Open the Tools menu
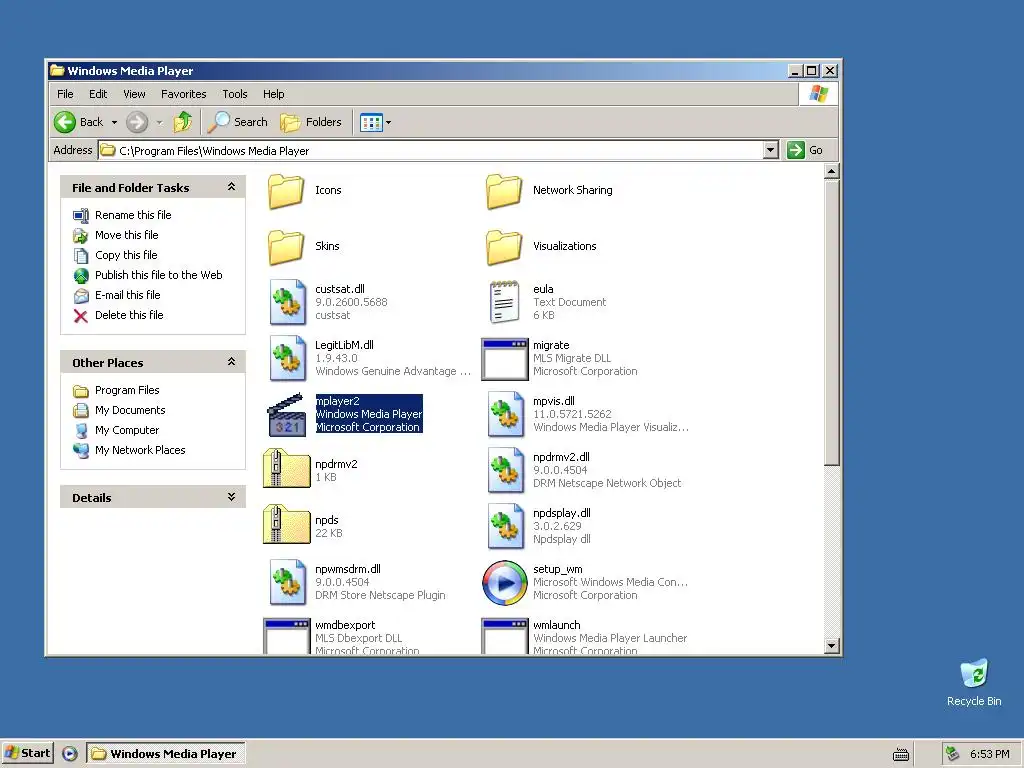Image resolution: width=1024 pixels, height=768 pixels. pos(234,94)
